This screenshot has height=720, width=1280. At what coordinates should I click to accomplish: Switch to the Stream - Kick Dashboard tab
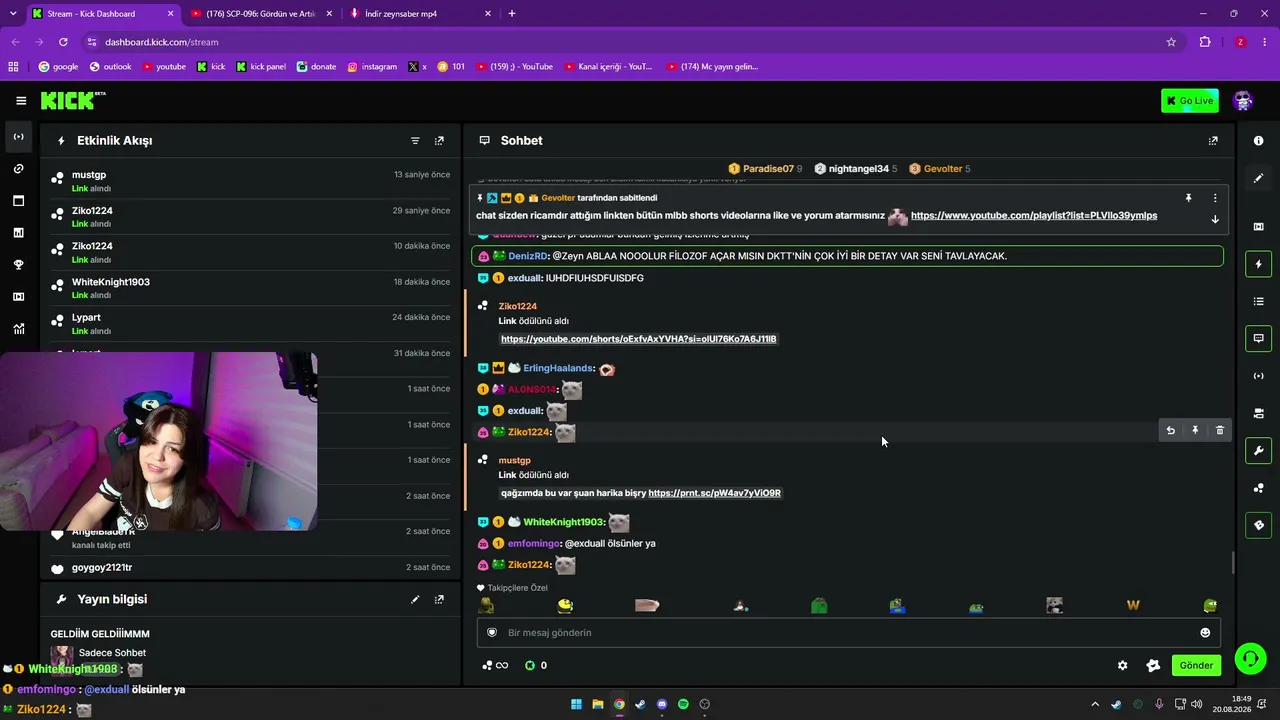pyautogui.click(x=102, y=14)
